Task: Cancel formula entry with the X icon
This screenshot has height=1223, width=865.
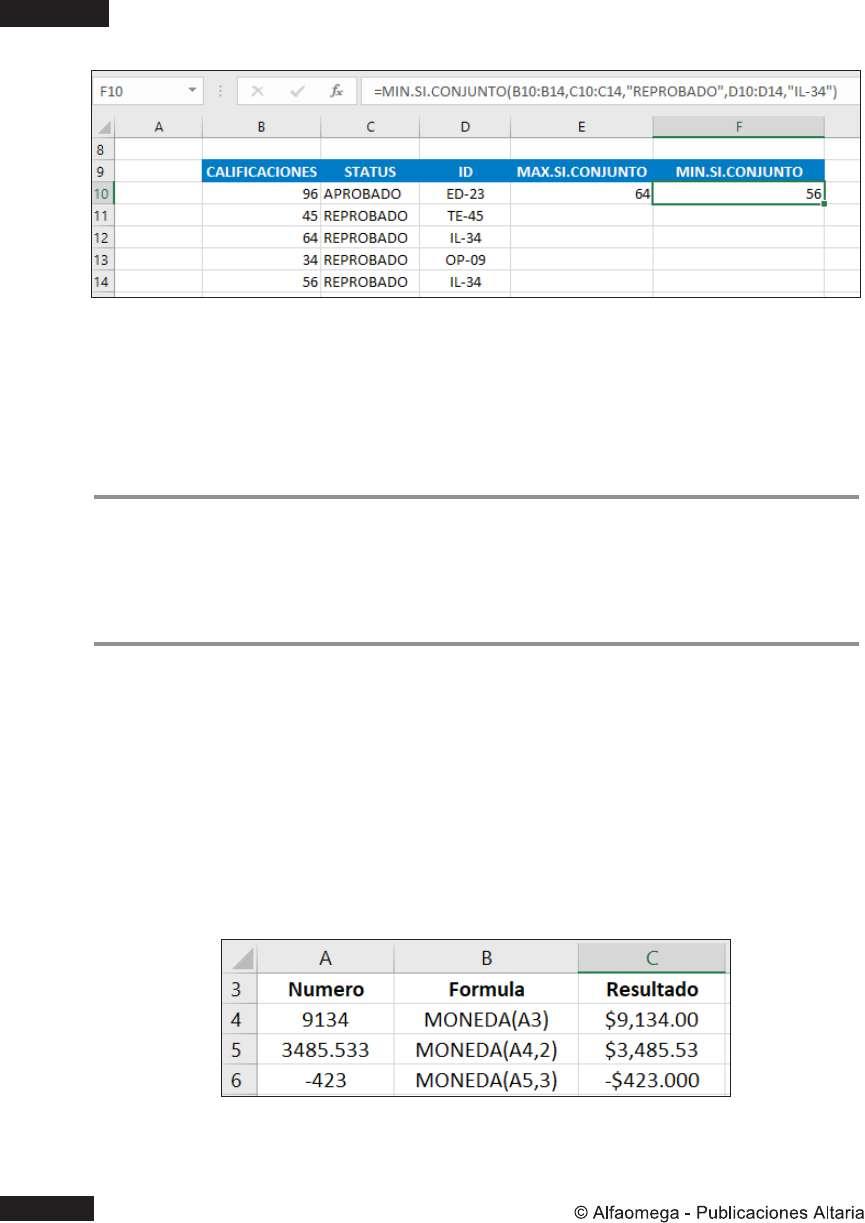Action: [x=258, y=91]
